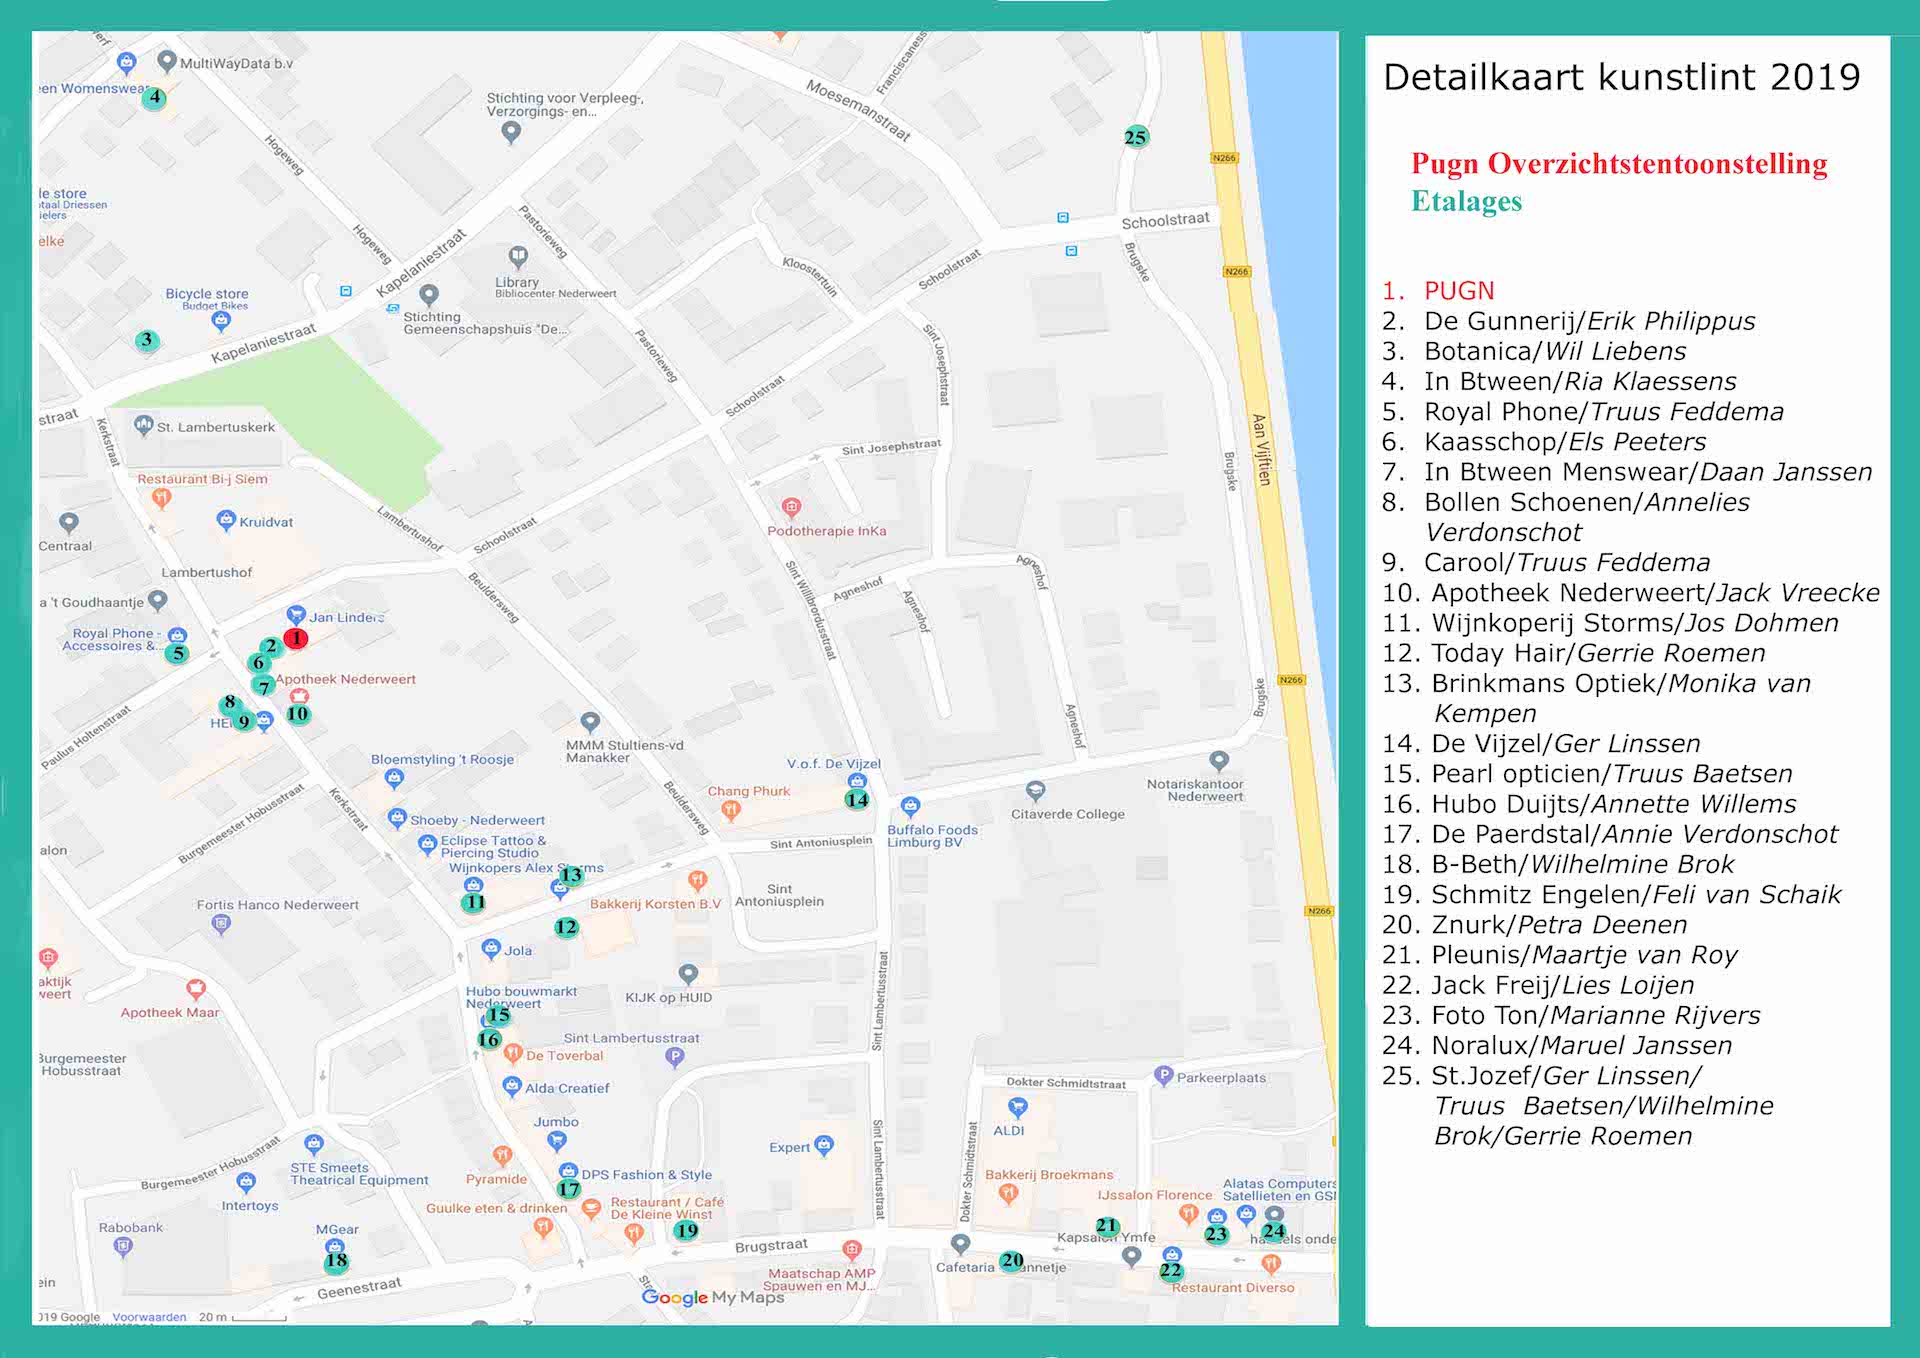Click the red PUGN marker number 1
This screenshot has height=1358, width=1920.
296,638
